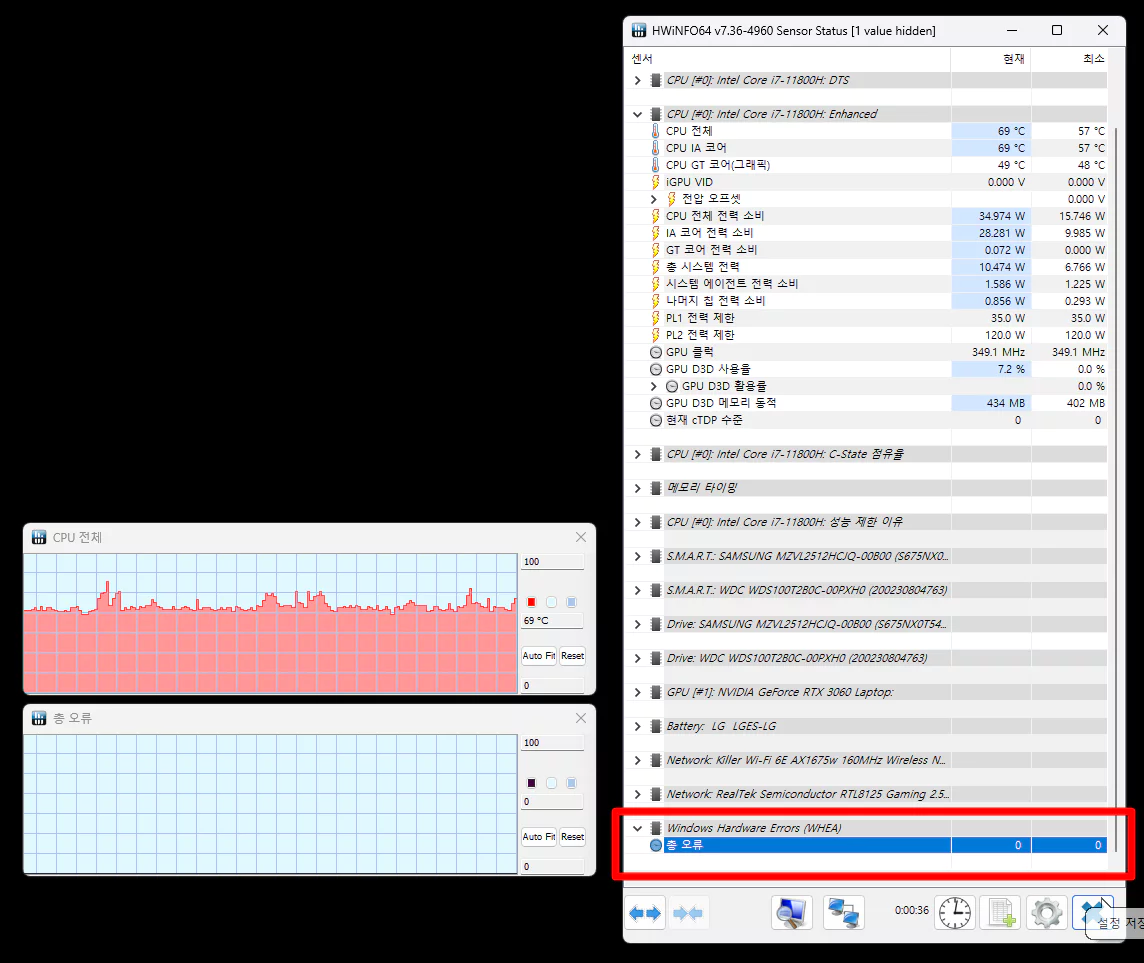This screenshot has height=963, width=1144.
Task: Expand the GPU D3D 활용률 sub-item
Action: click(654, 386)
